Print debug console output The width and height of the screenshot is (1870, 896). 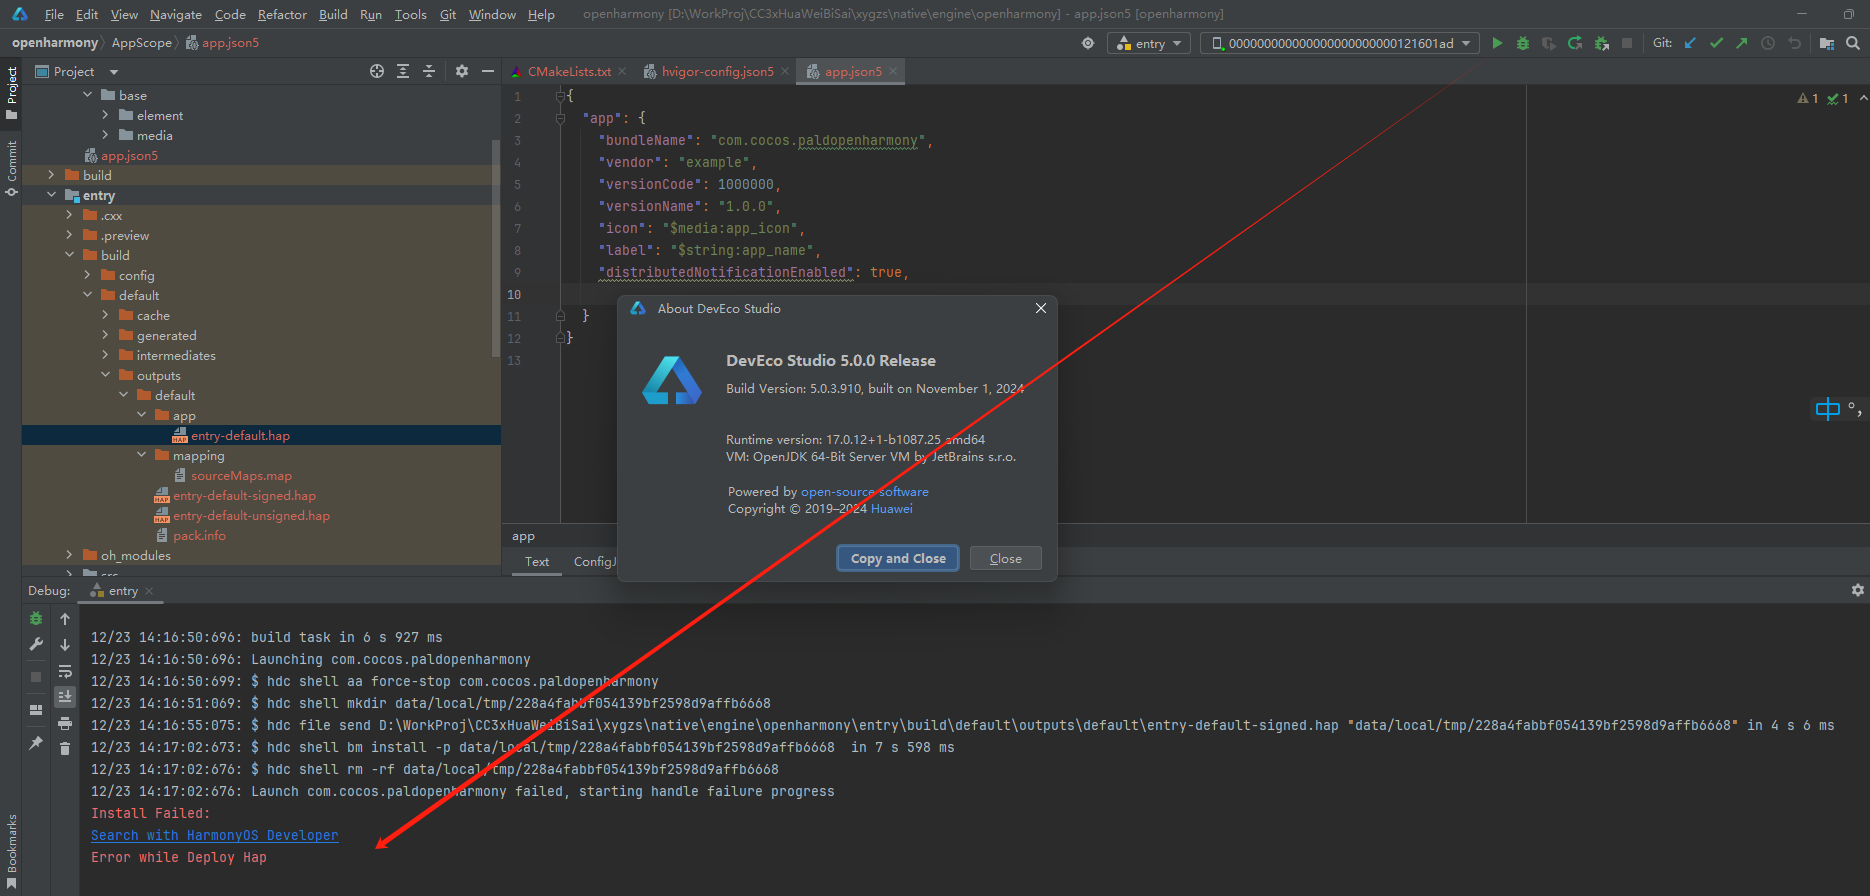(x=65, y=723)
